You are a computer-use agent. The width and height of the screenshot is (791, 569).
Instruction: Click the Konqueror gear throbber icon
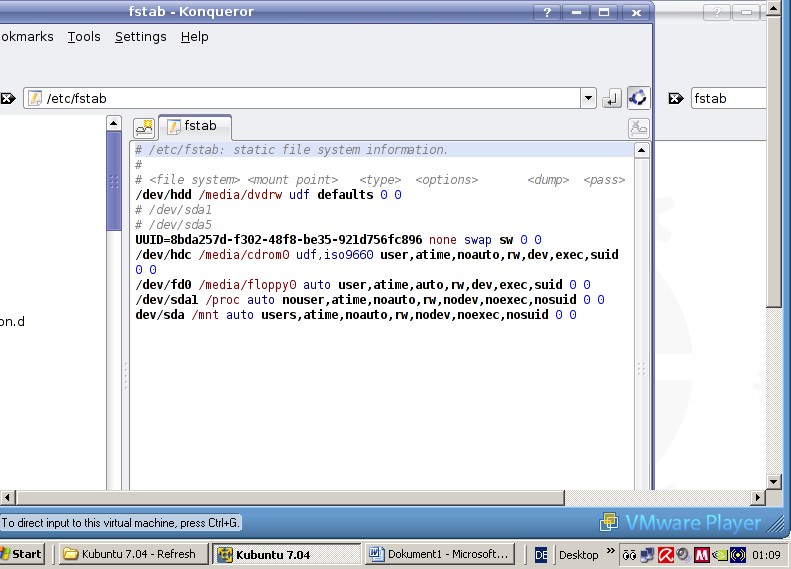(638, 98)
